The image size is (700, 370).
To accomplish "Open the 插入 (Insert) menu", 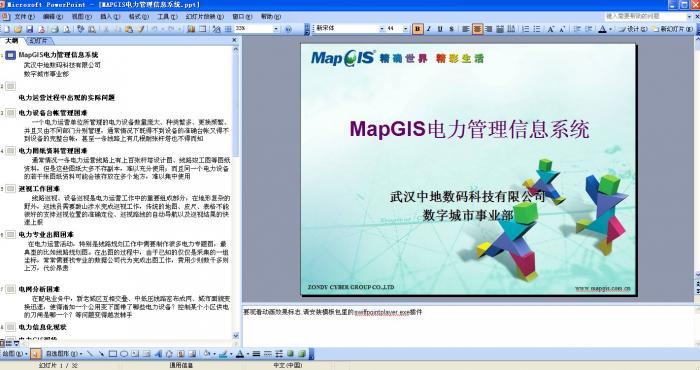I will pos(110,17).
